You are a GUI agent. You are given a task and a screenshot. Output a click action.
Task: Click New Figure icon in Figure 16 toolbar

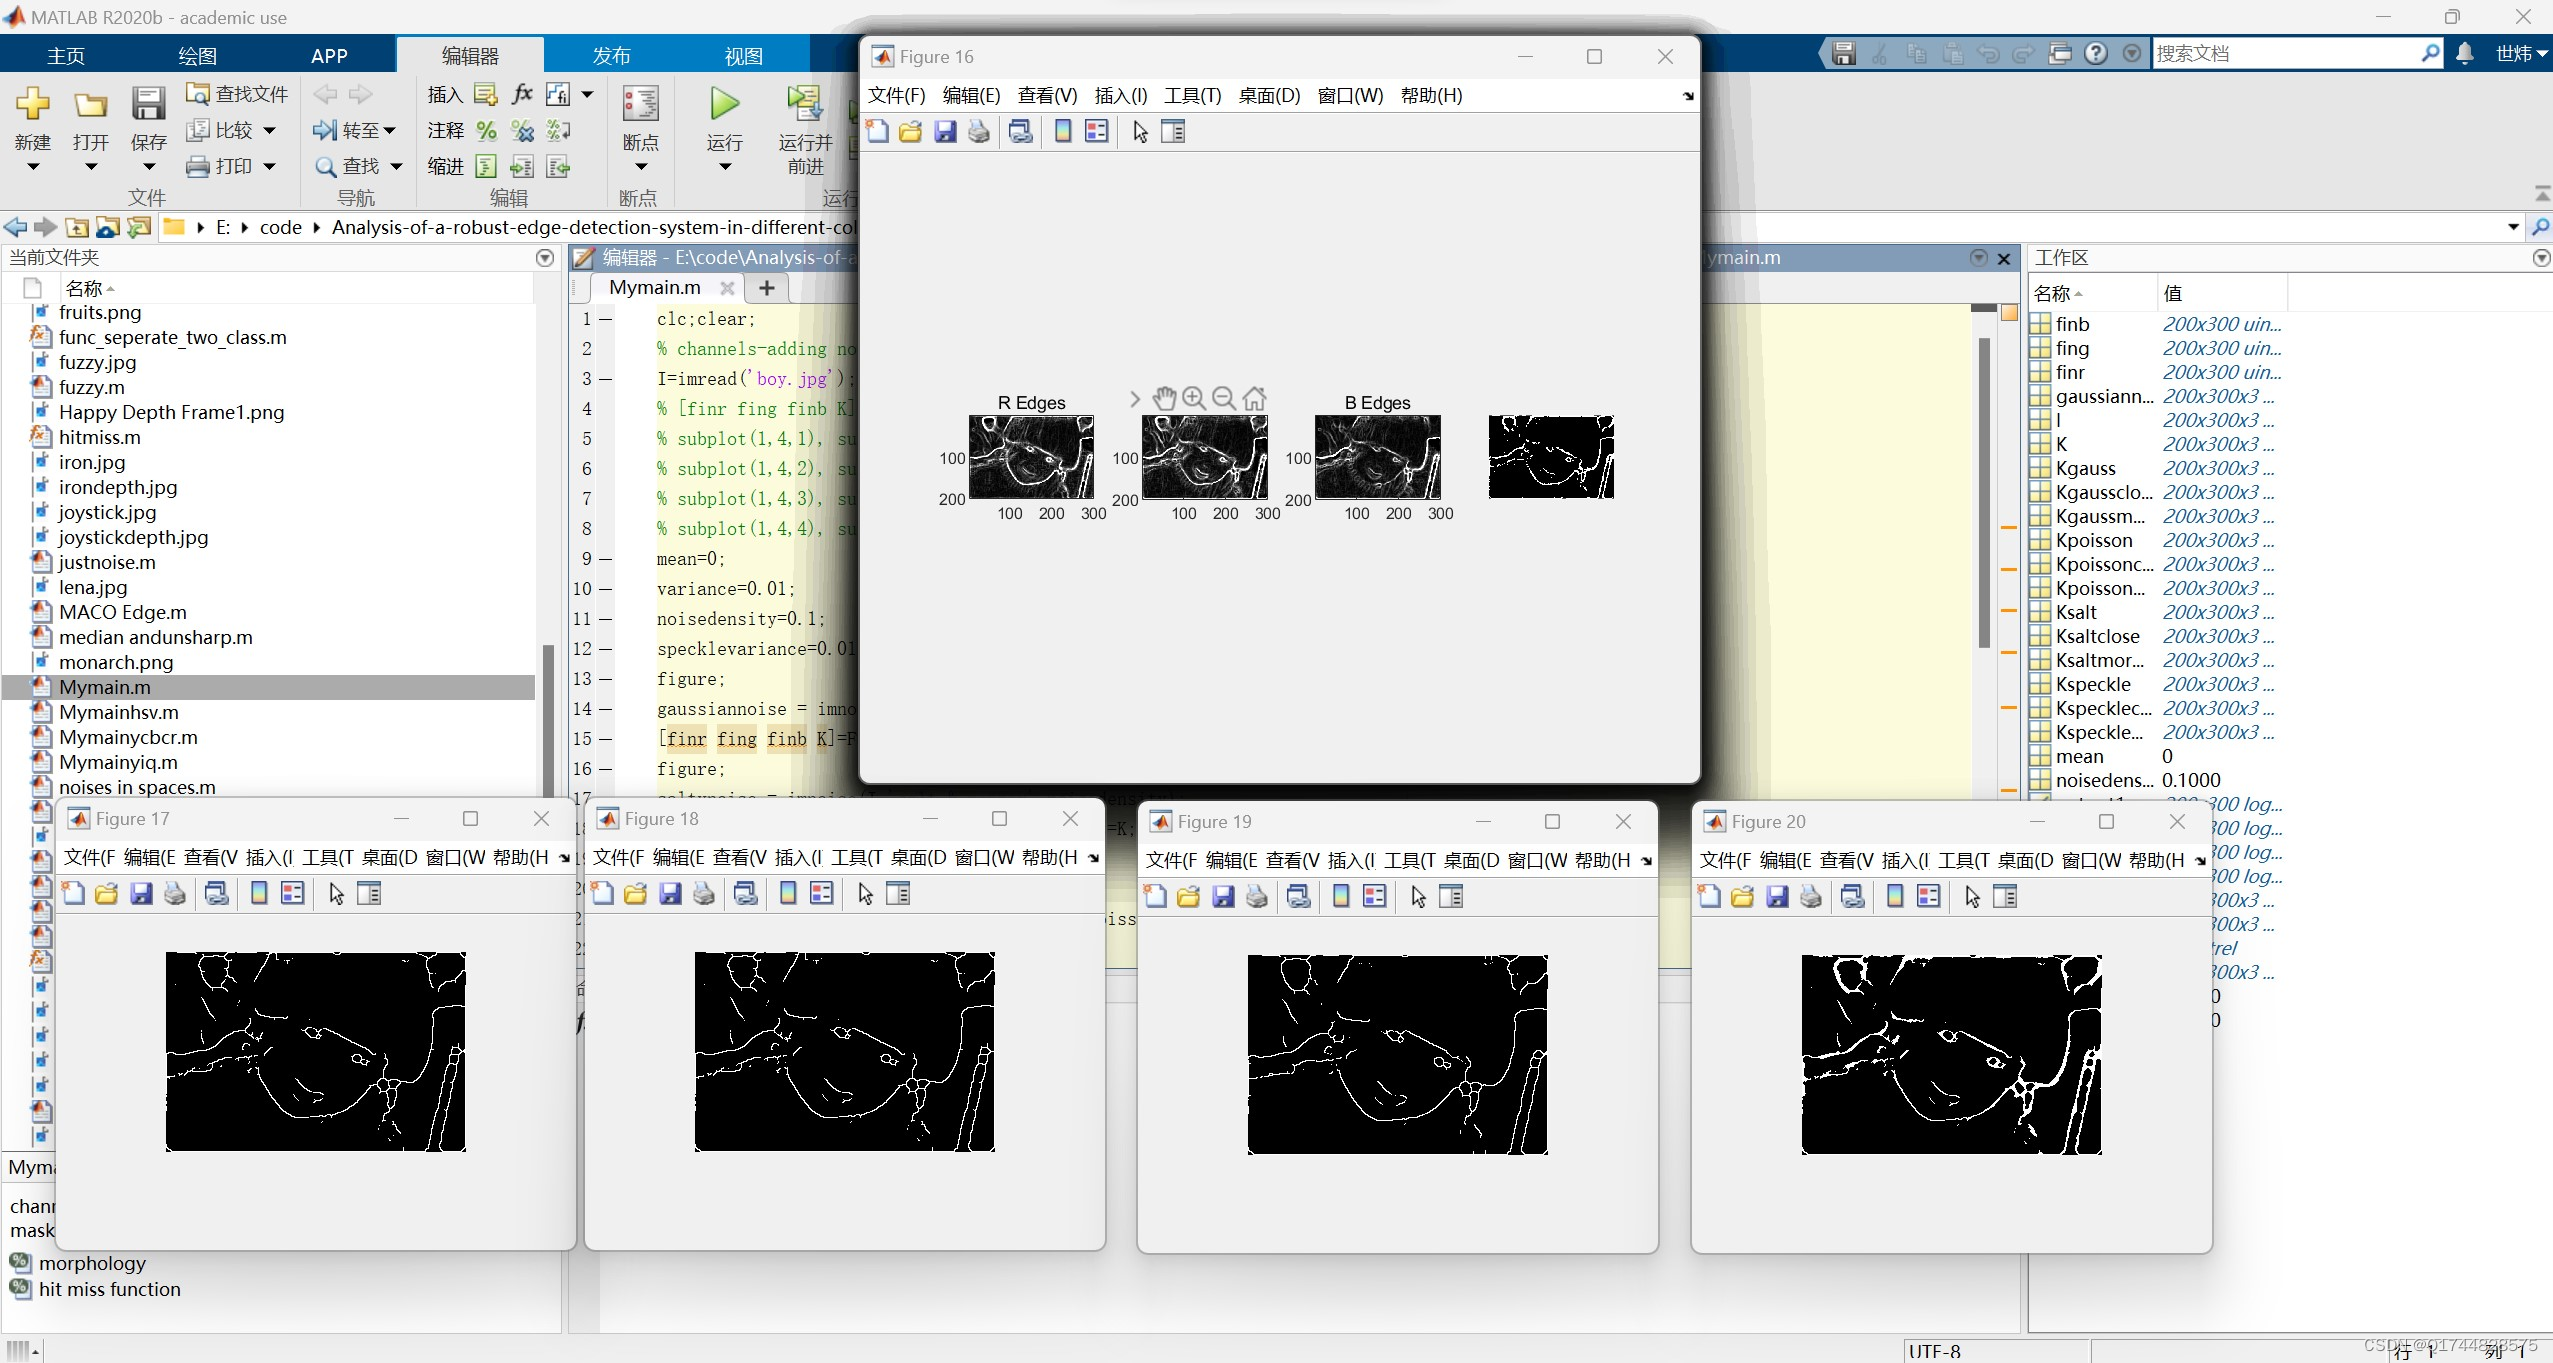pos(877,131)
